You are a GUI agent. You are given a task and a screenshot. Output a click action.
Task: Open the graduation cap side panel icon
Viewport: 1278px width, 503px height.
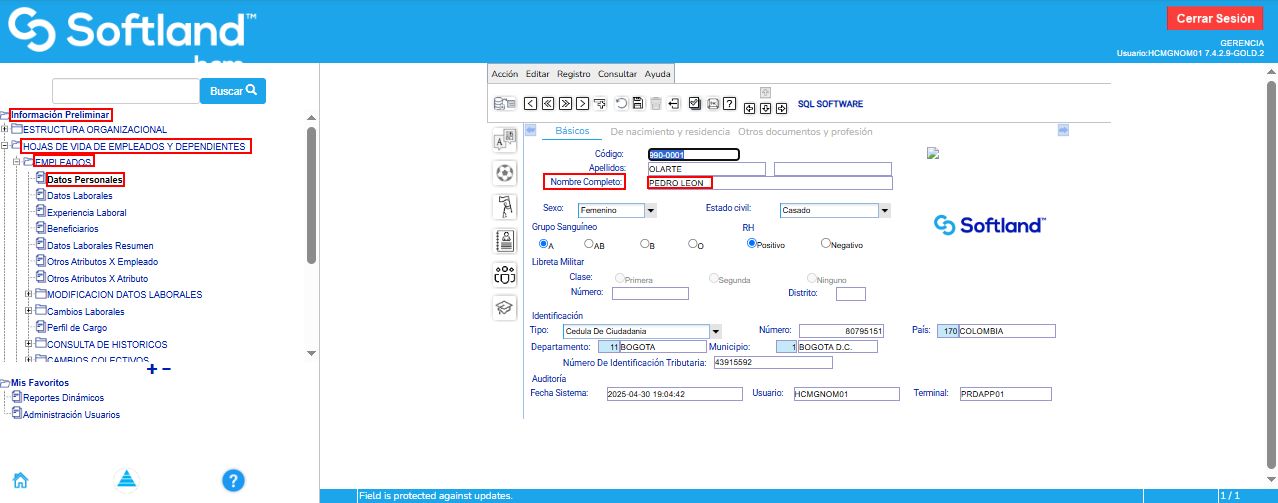(505, 308)
